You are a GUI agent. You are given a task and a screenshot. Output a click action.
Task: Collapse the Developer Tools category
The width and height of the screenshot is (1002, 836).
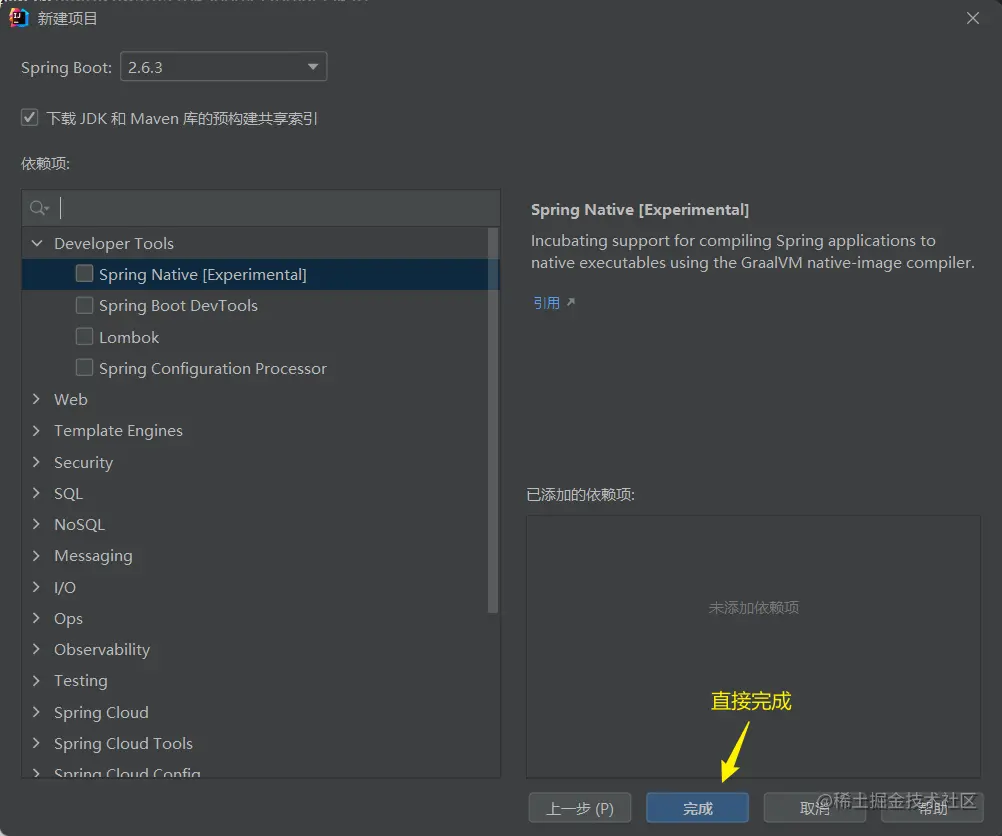37,243
